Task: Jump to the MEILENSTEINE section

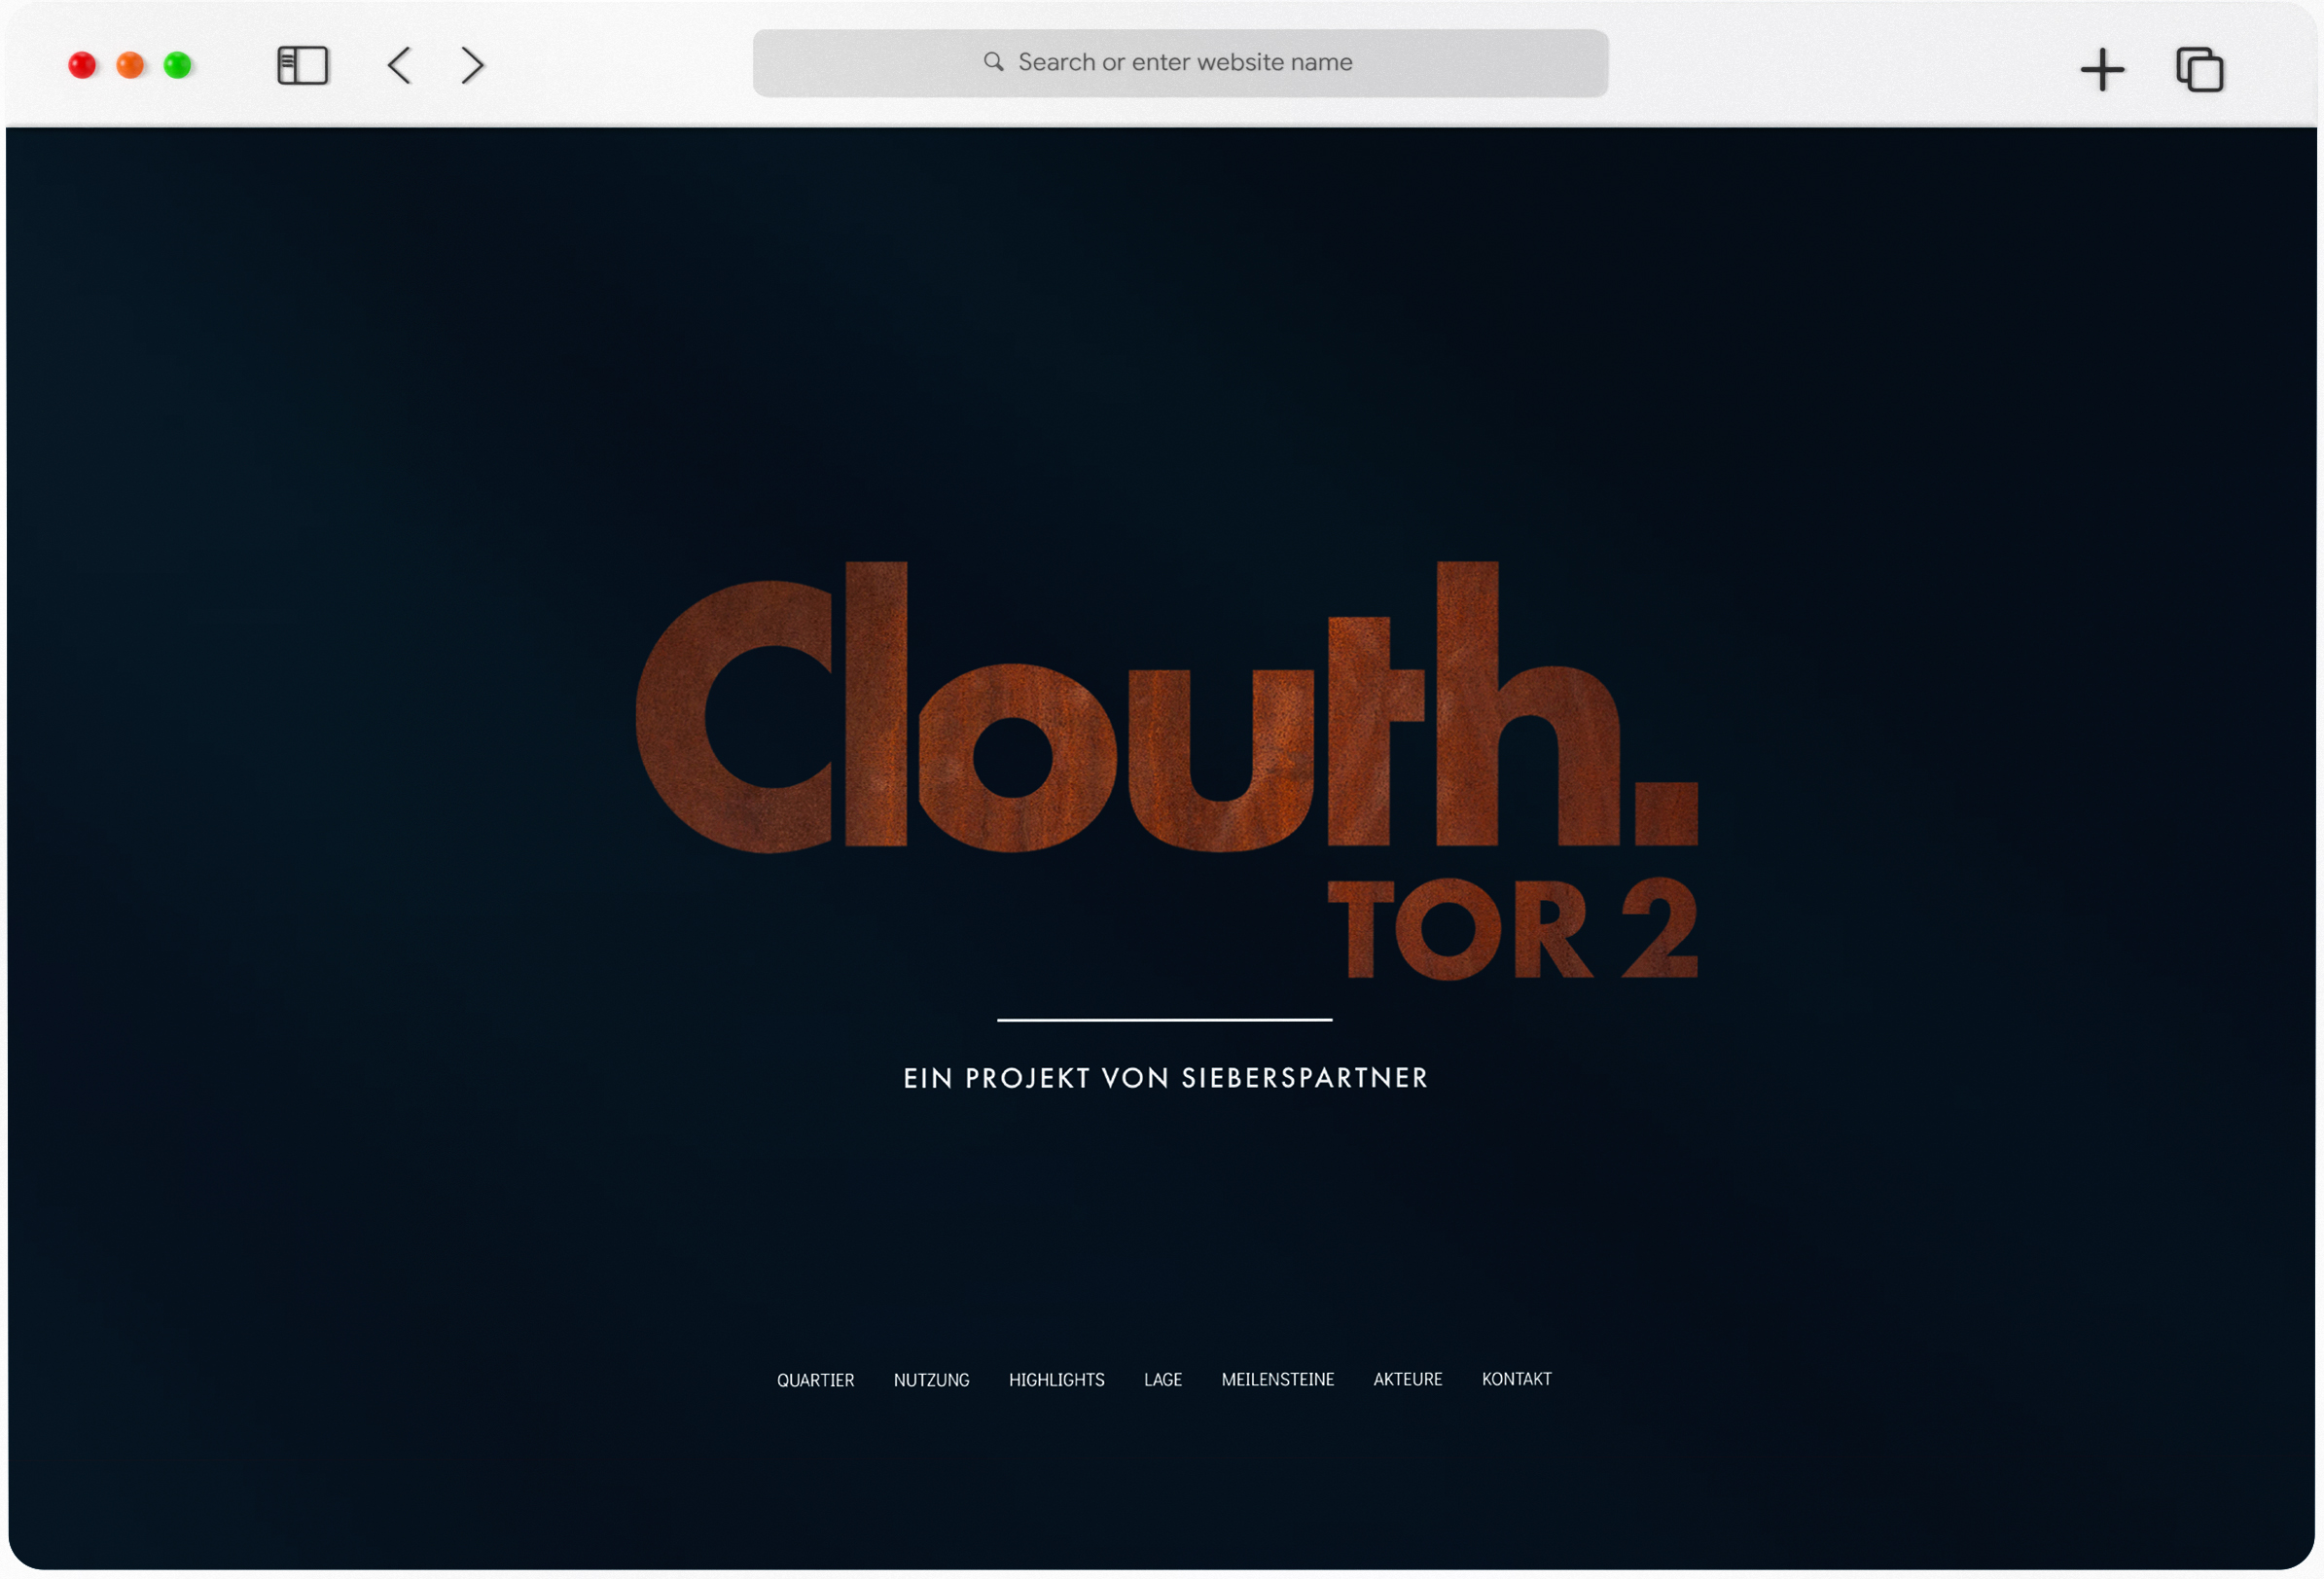Action: pos(1277,1380)
